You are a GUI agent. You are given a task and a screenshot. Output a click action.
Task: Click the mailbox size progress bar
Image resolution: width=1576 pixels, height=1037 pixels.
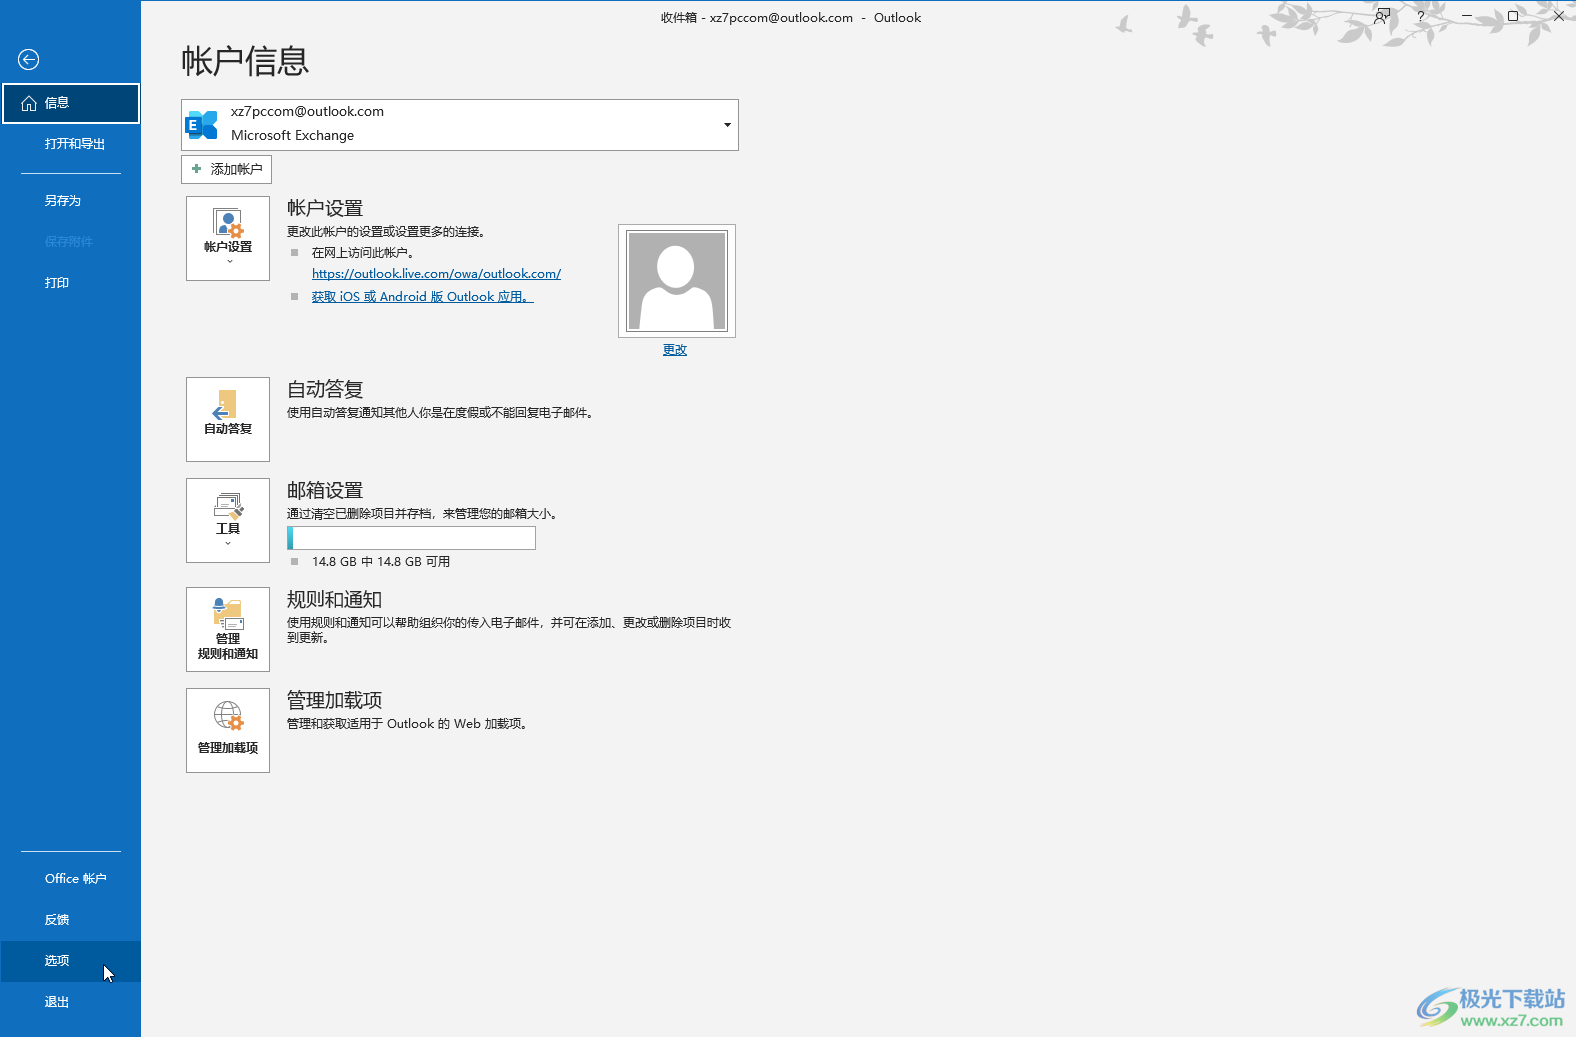(411, 538)
